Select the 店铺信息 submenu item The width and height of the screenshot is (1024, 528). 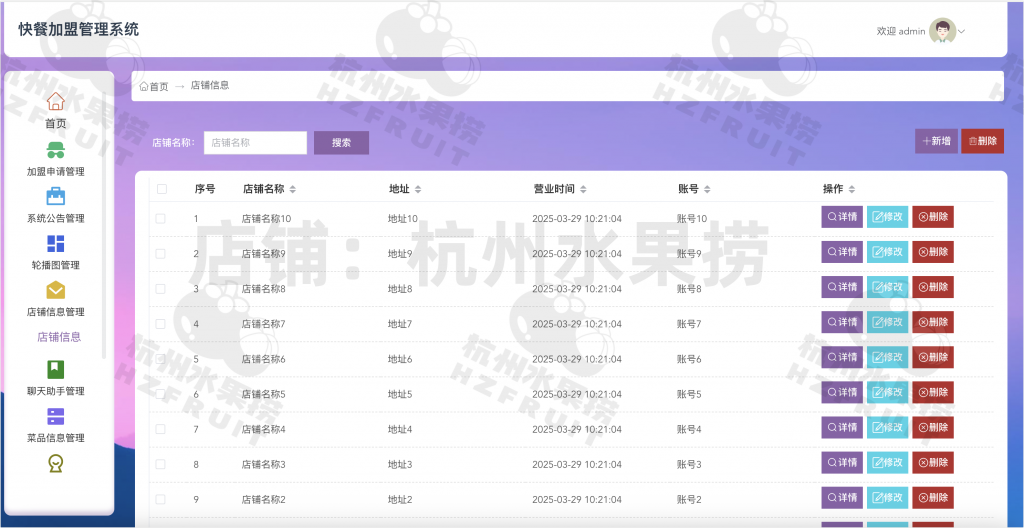pos(59,337)
